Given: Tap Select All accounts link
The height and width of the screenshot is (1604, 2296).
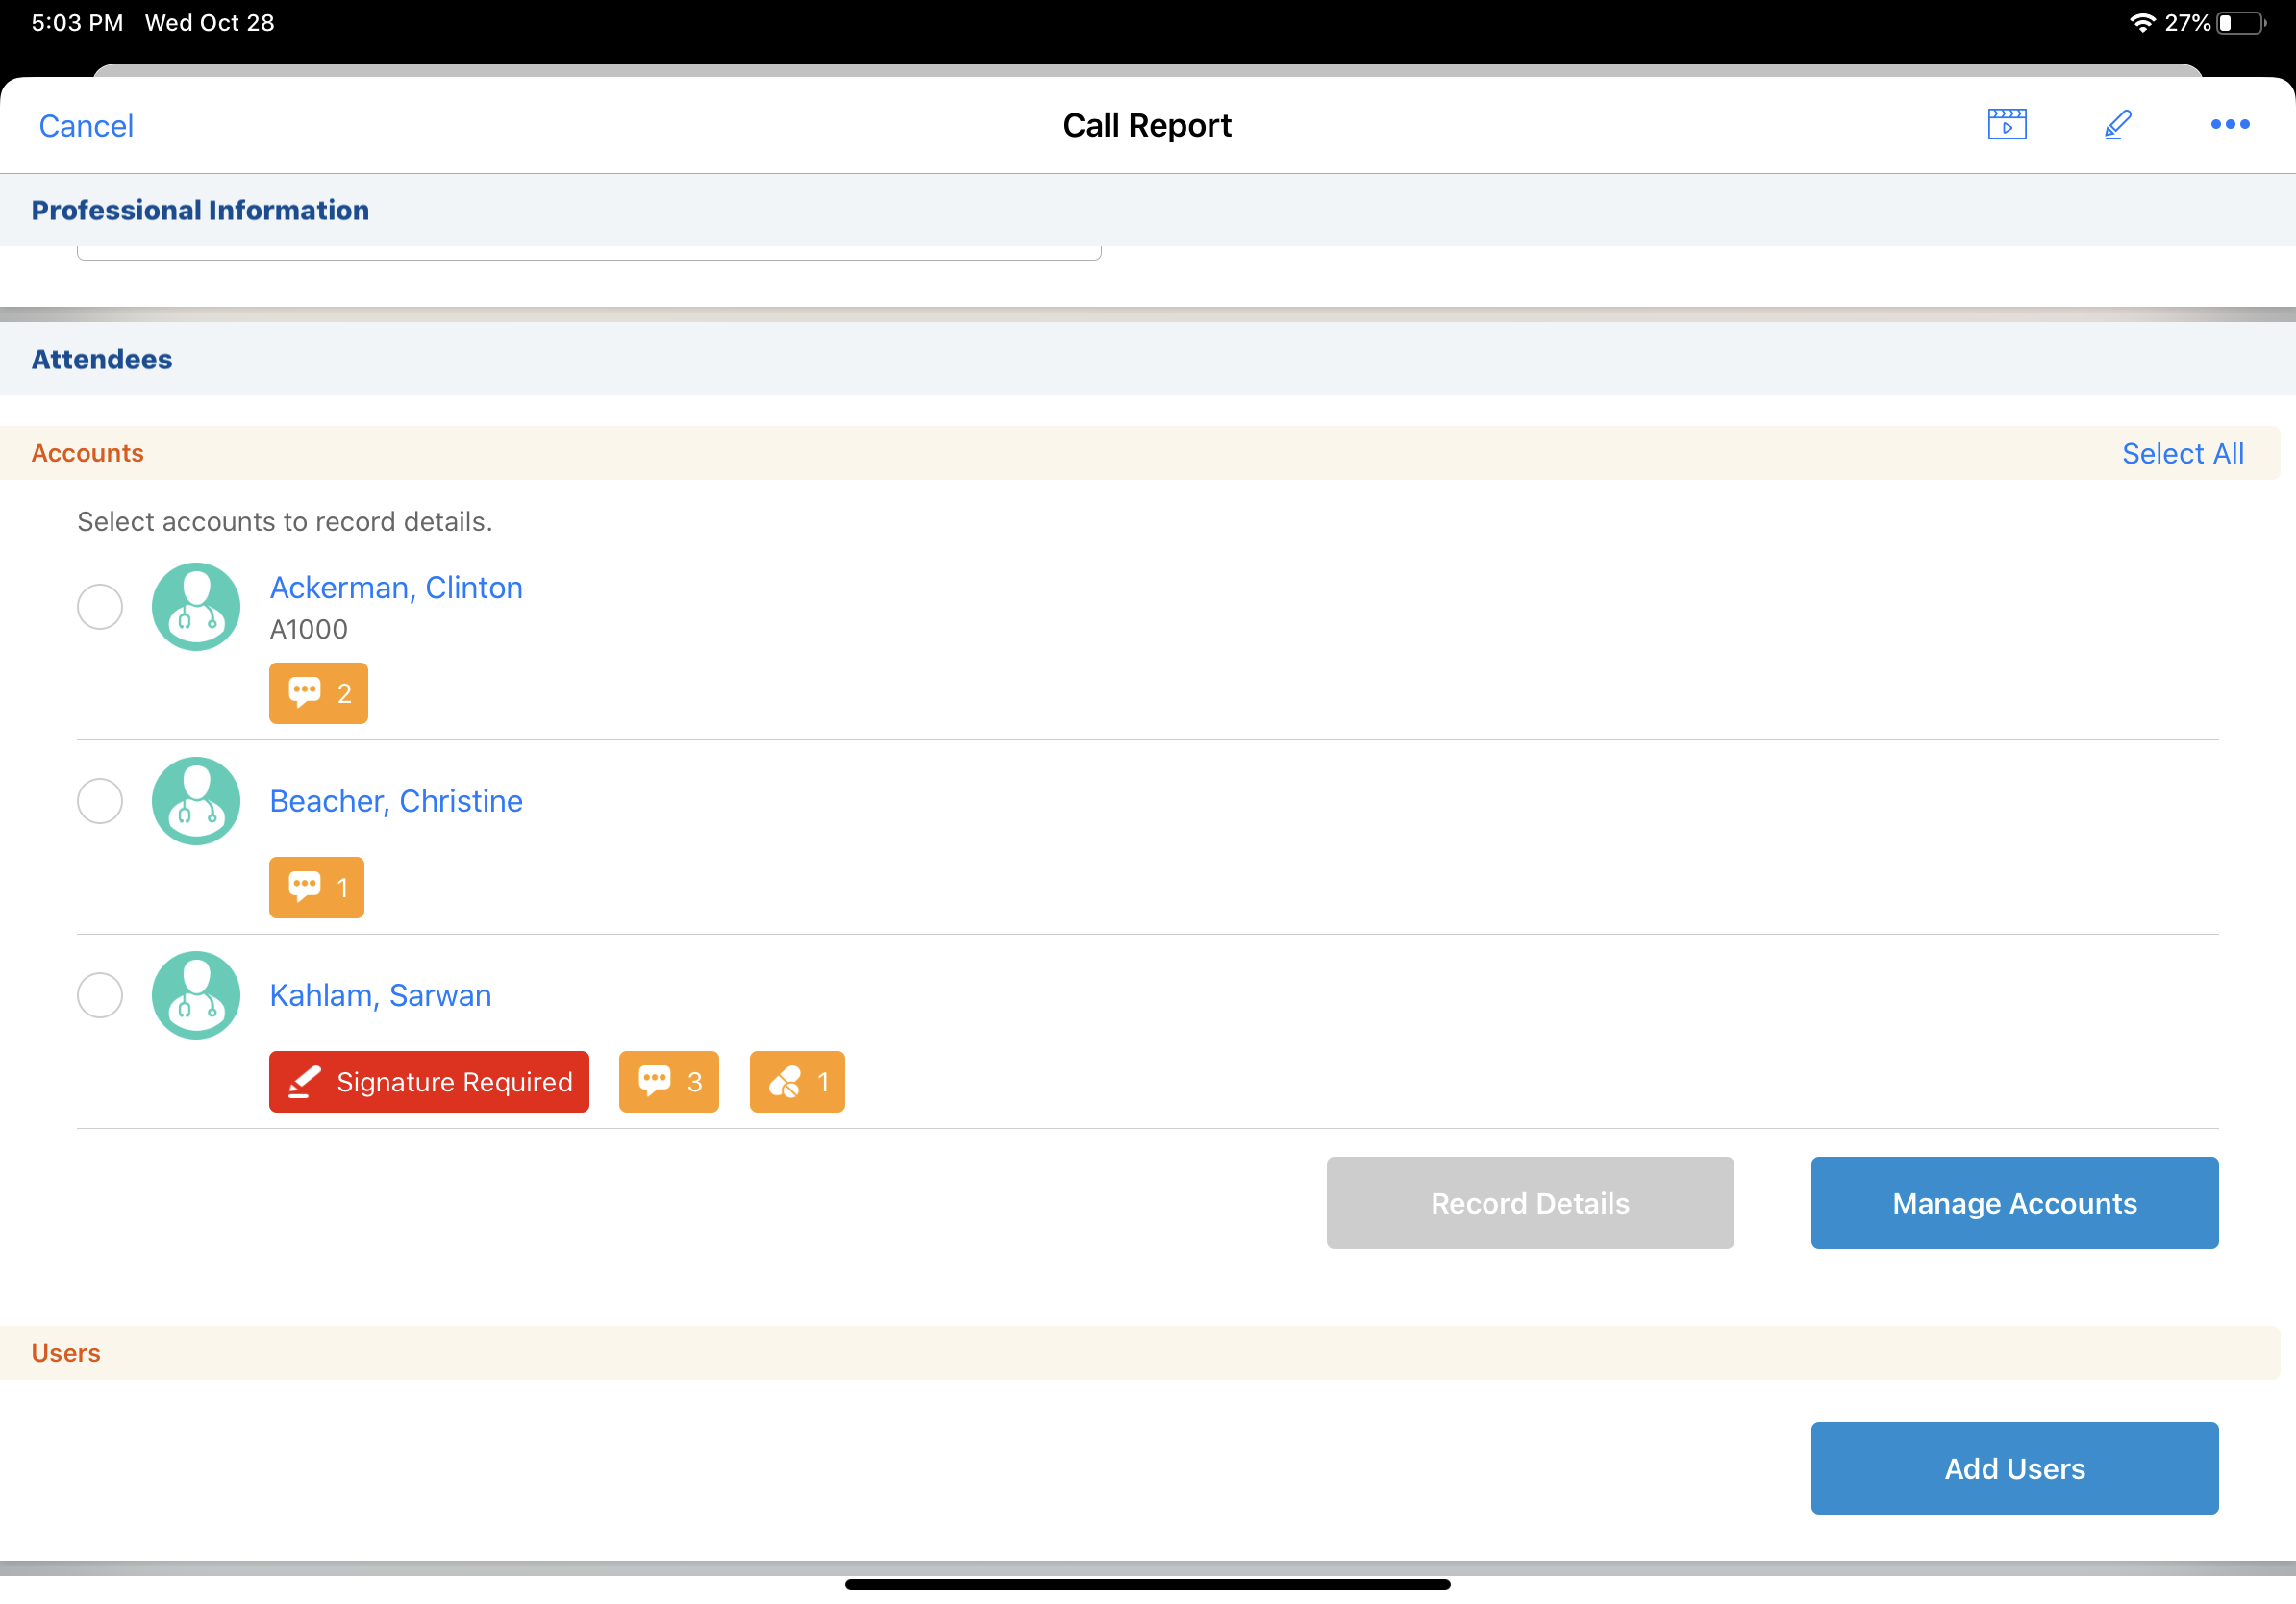Looking at the screenshot, I should point(2181,454).
